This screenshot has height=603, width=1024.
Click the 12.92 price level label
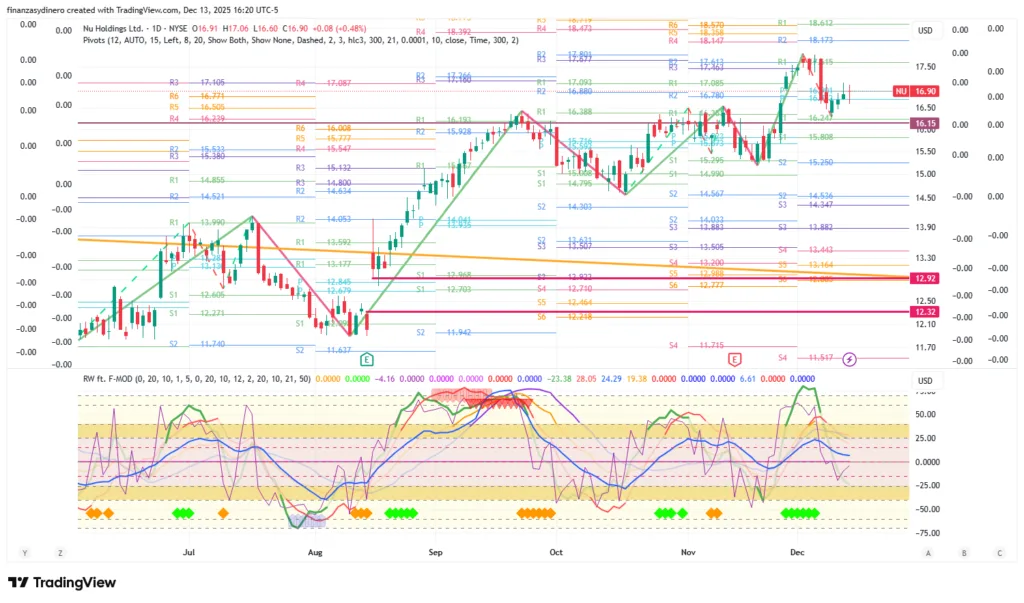[x=923, y=278]
